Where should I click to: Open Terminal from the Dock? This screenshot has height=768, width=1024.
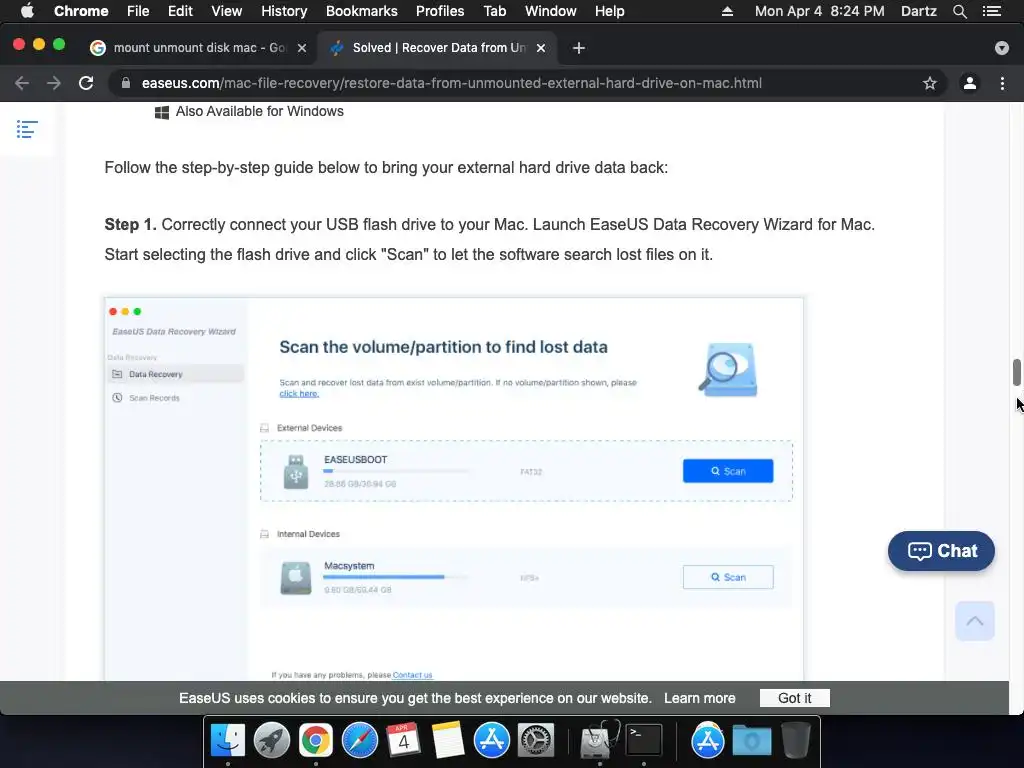644,740
